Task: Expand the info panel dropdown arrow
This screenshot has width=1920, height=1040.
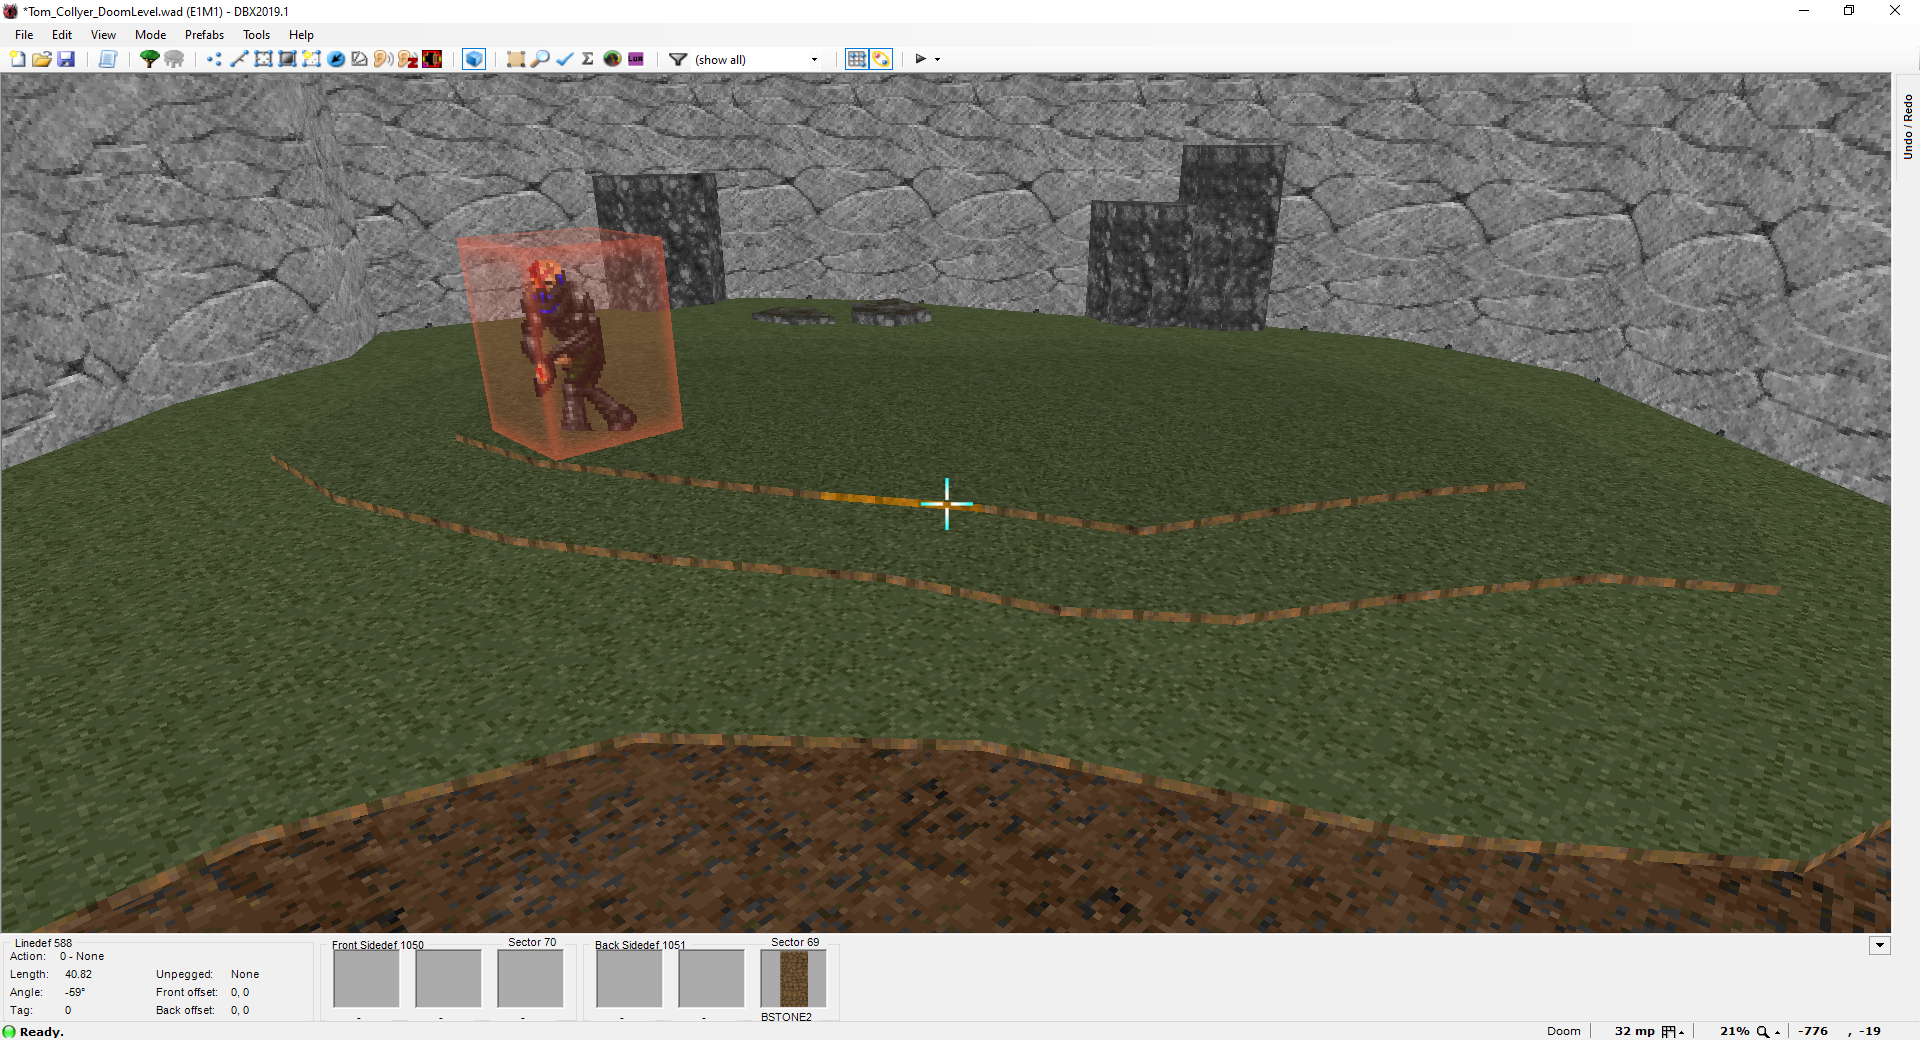Action: (1880, 945)
